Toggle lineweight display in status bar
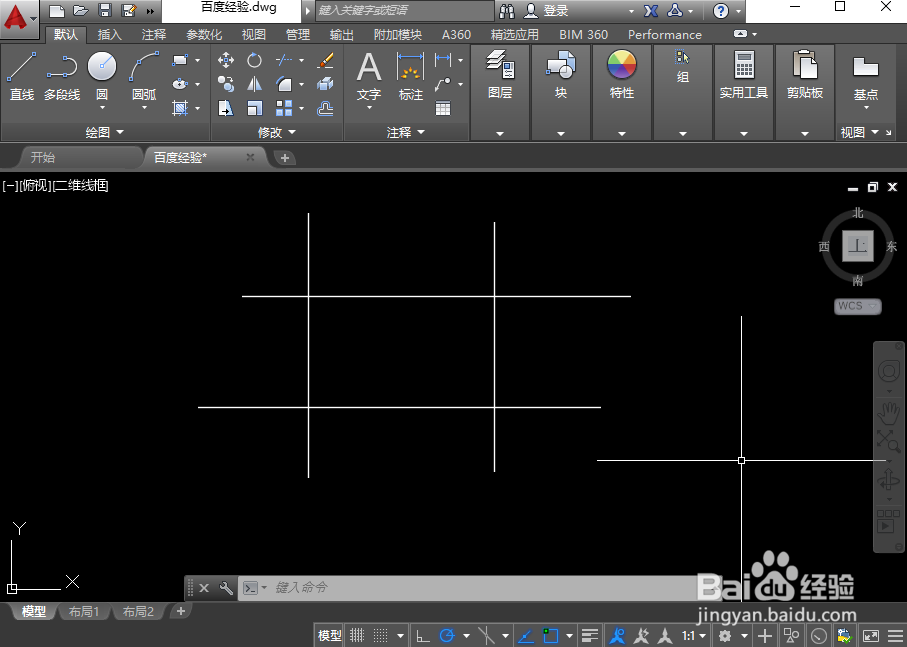The height and width of the screenshot is (647, 907). click(590, 636)
